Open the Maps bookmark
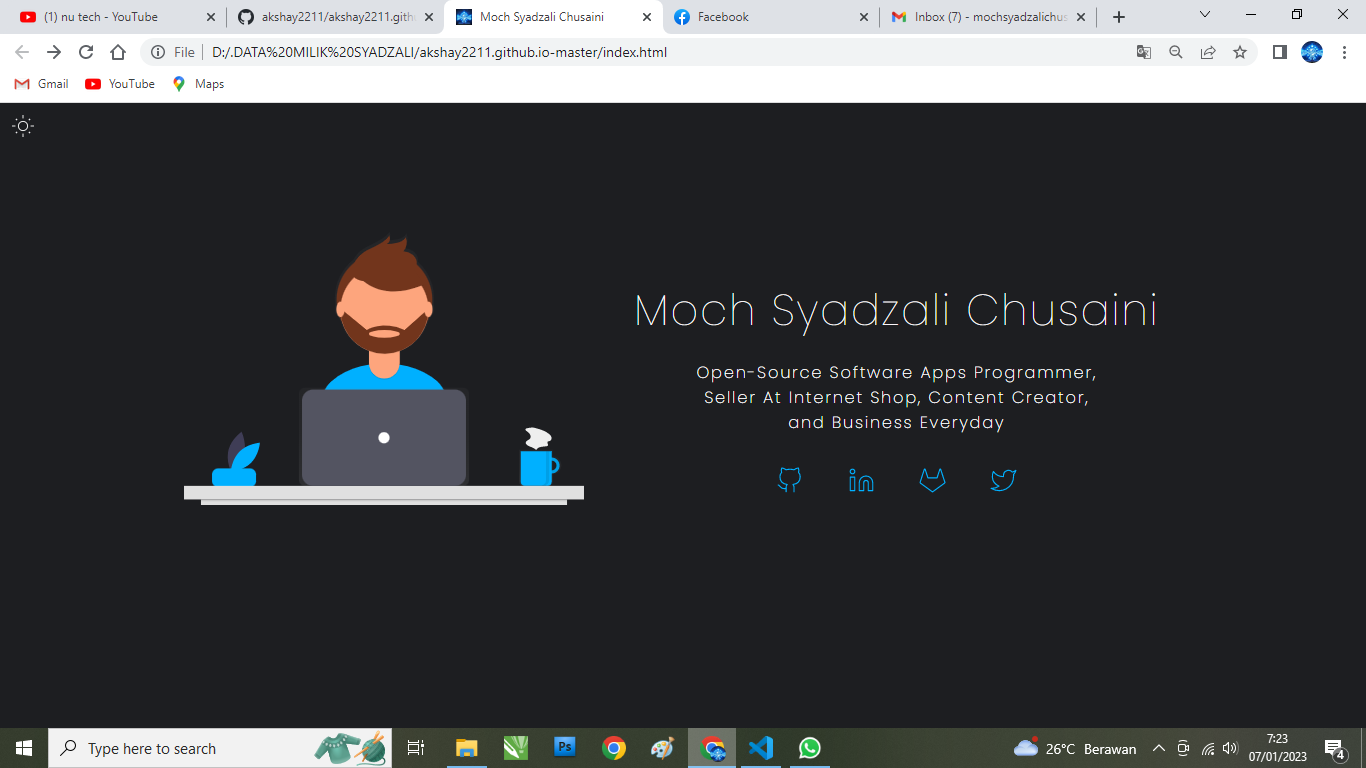The height and width of the screenshot is (768, 1366). point(198,84)
